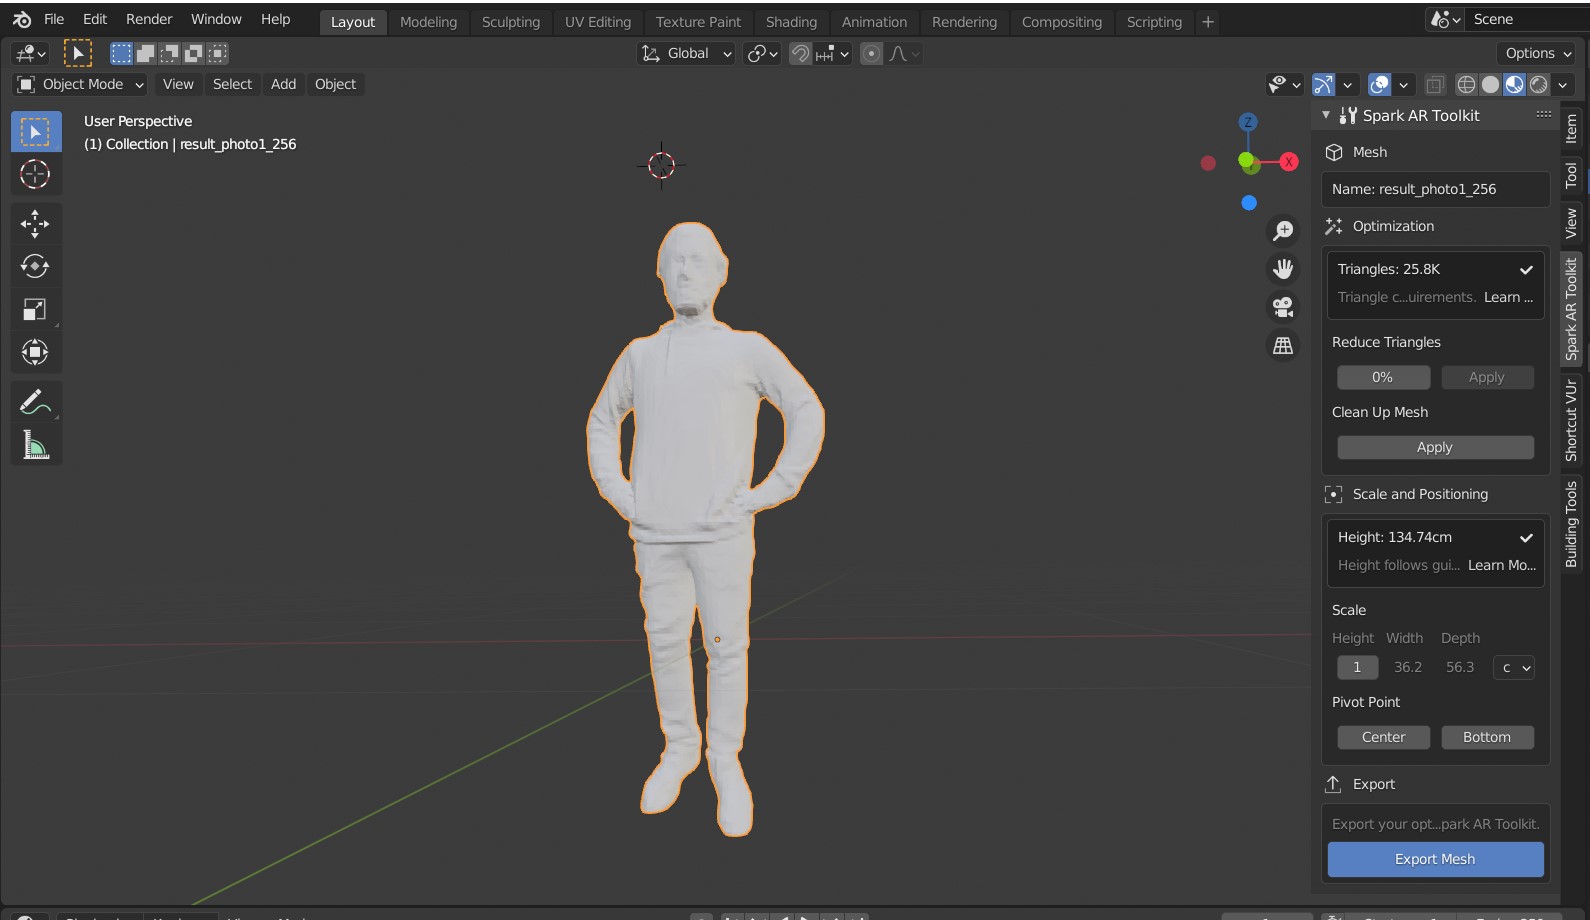
Task: Open Global transform orientation dropdown
Action: coord(687,54)
